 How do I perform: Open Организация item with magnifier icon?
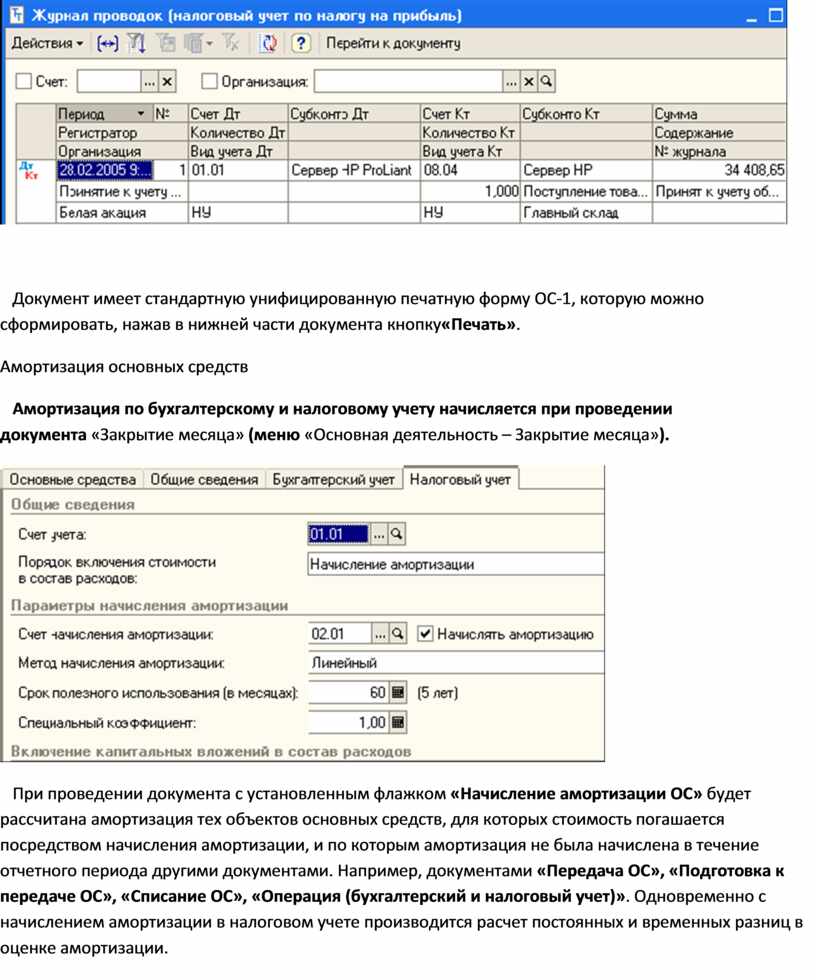point(546,81)
